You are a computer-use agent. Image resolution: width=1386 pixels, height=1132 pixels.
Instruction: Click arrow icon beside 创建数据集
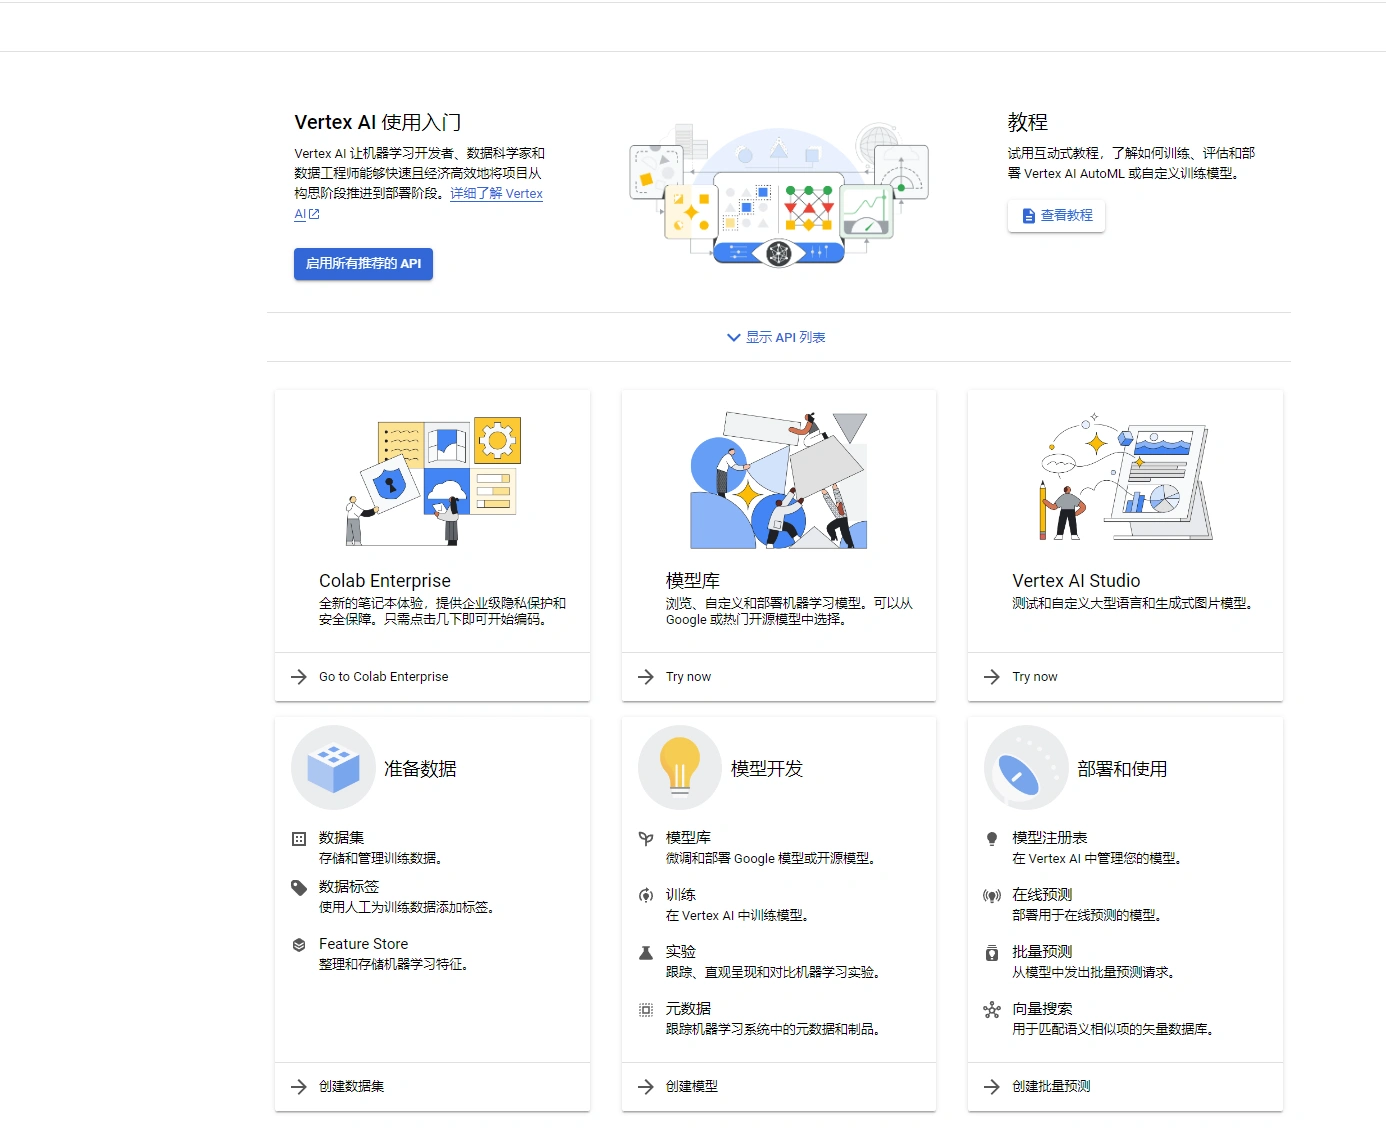299,1087
